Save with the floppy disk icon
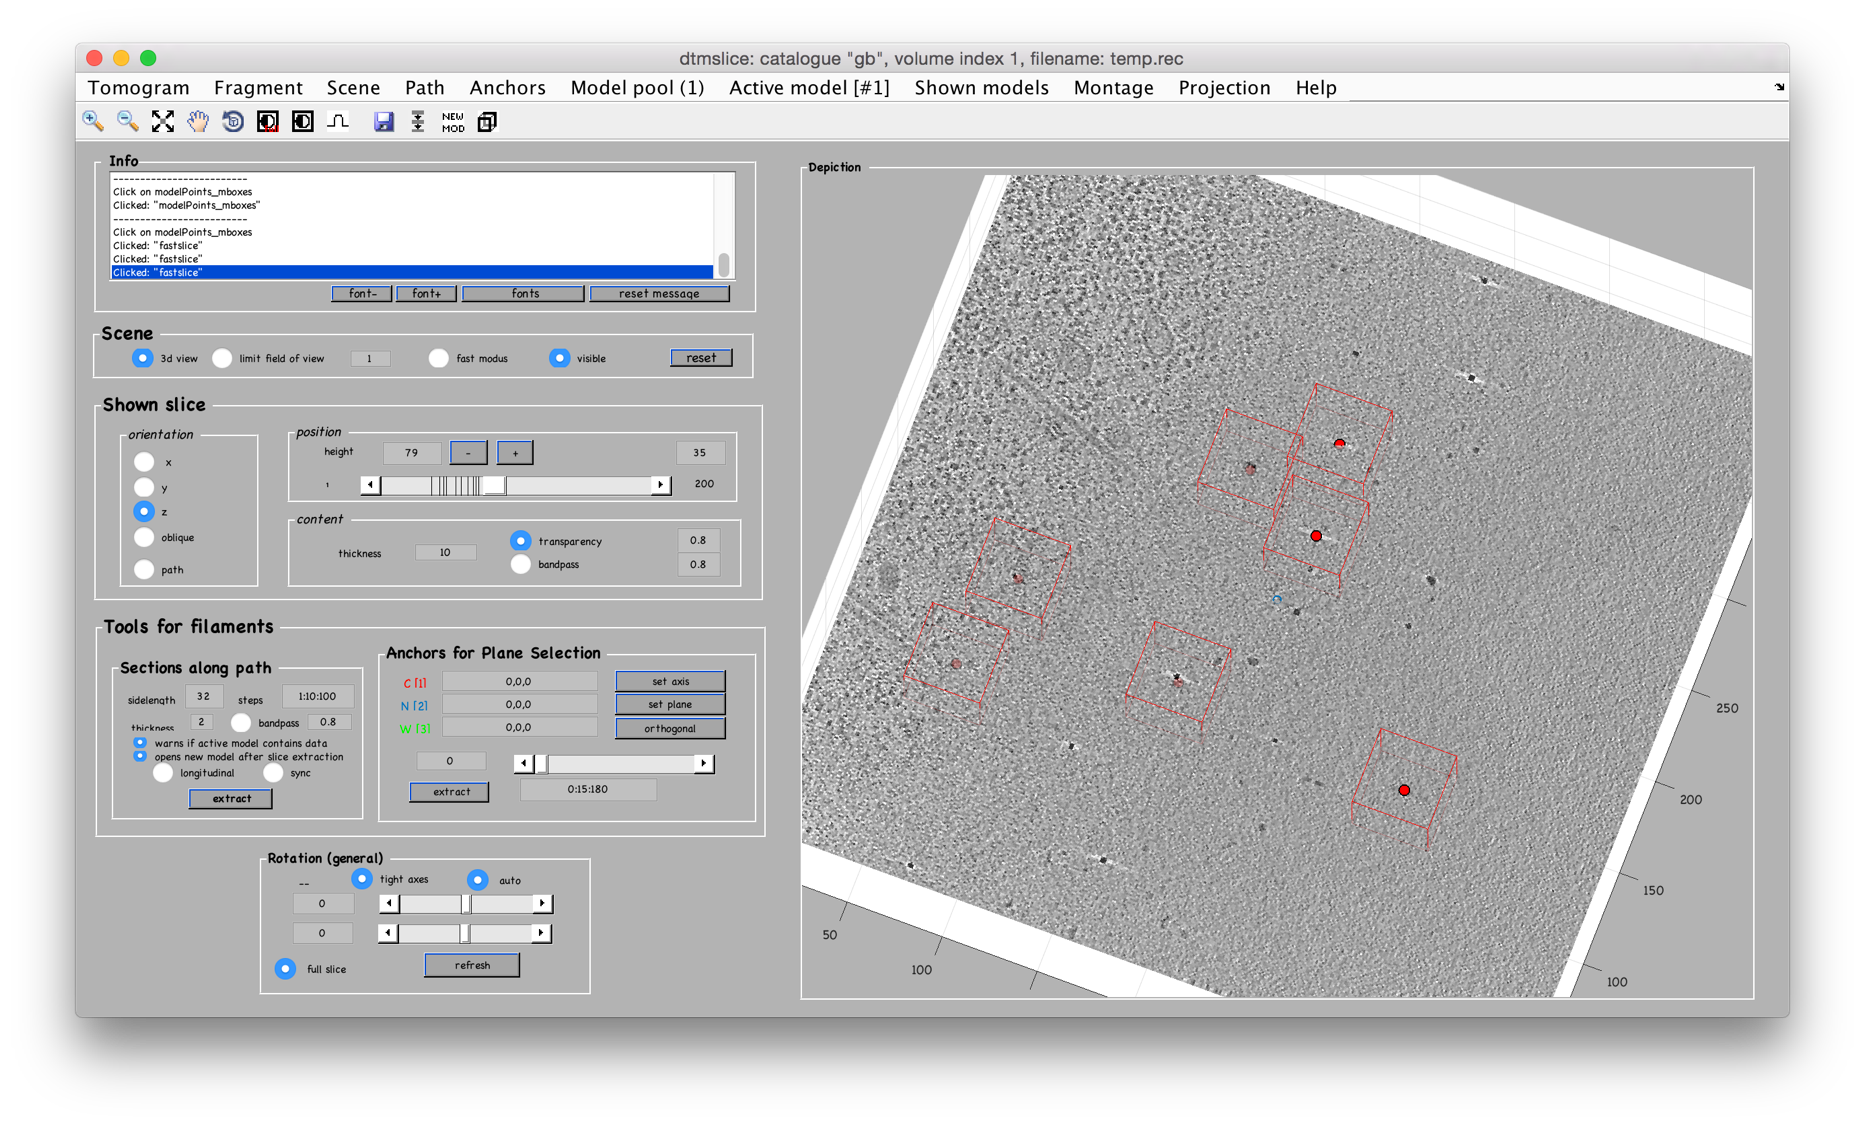The height and width of the screenshot is (1125, 1865). coord(383,122)
